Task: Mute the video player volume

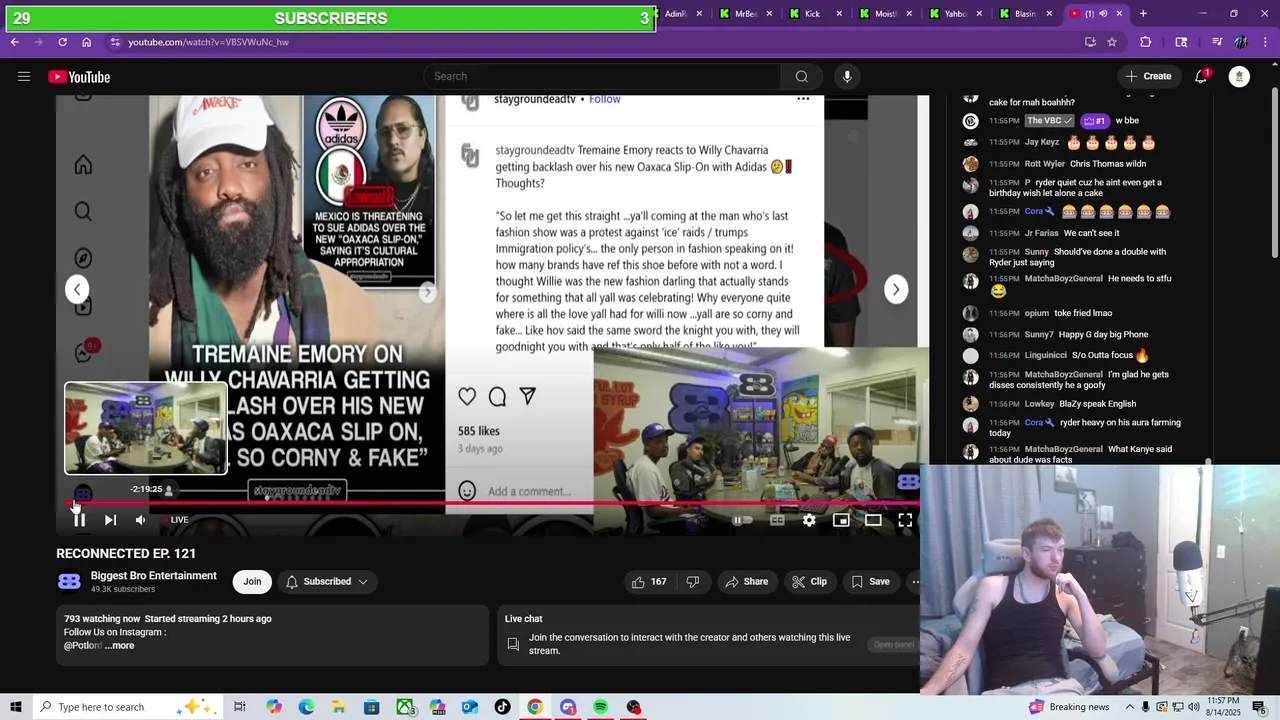Action: 140,520
